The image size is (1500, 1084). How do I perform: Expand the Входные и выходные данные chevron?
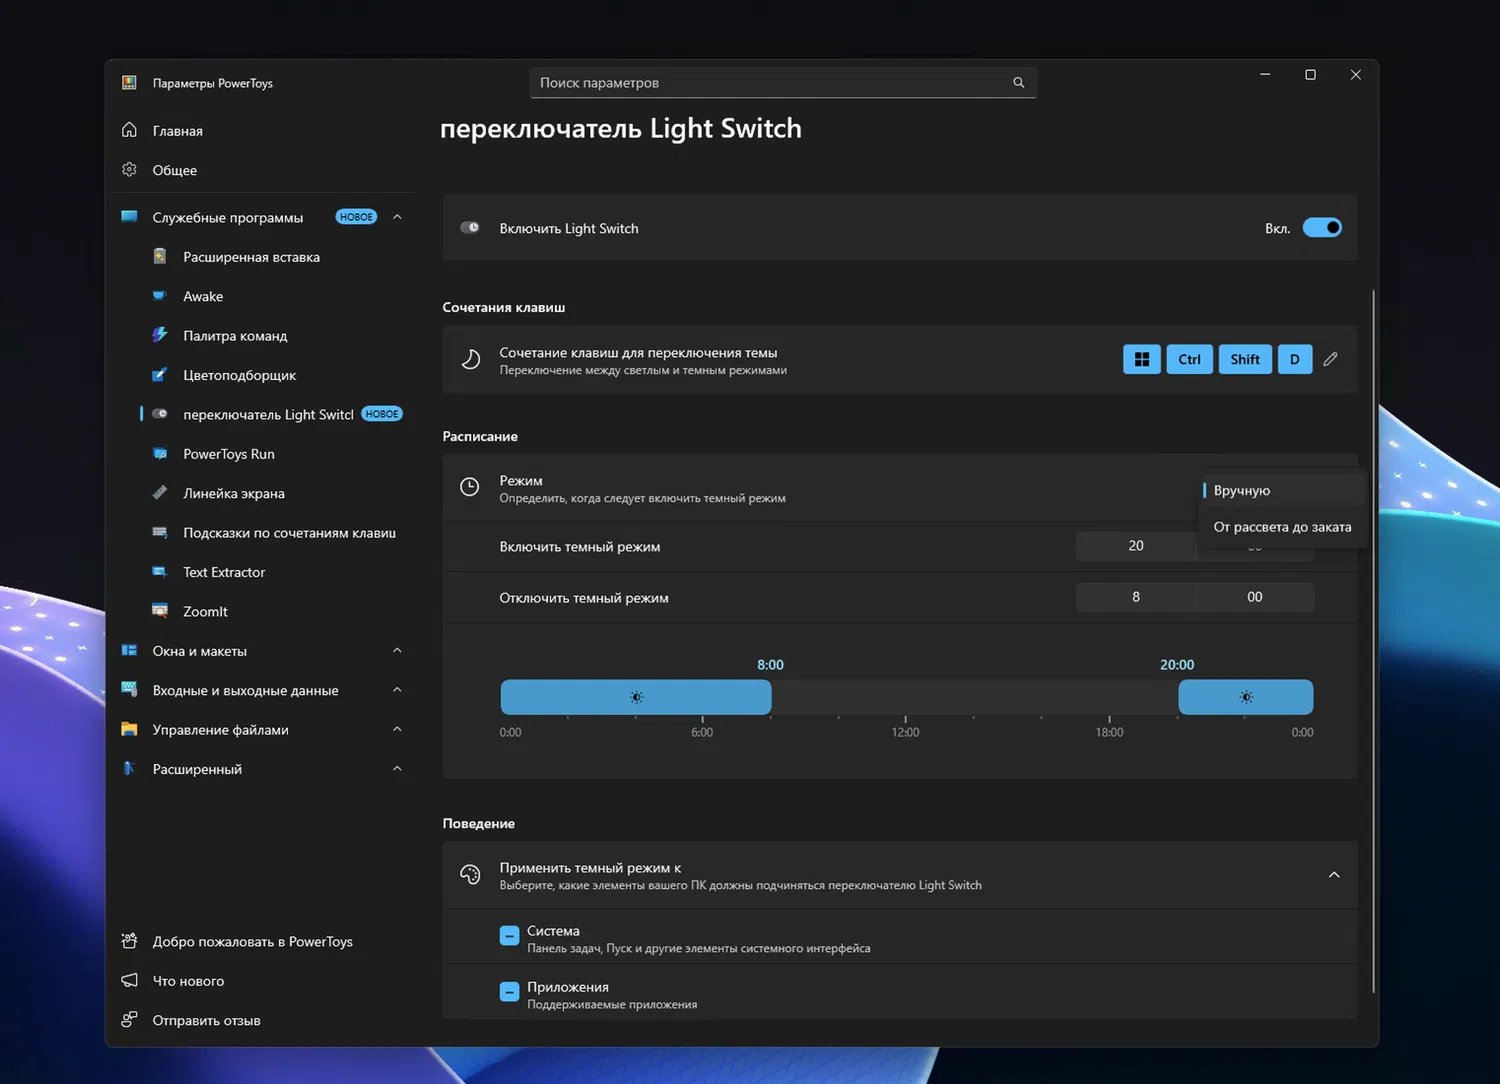point(397,690)
